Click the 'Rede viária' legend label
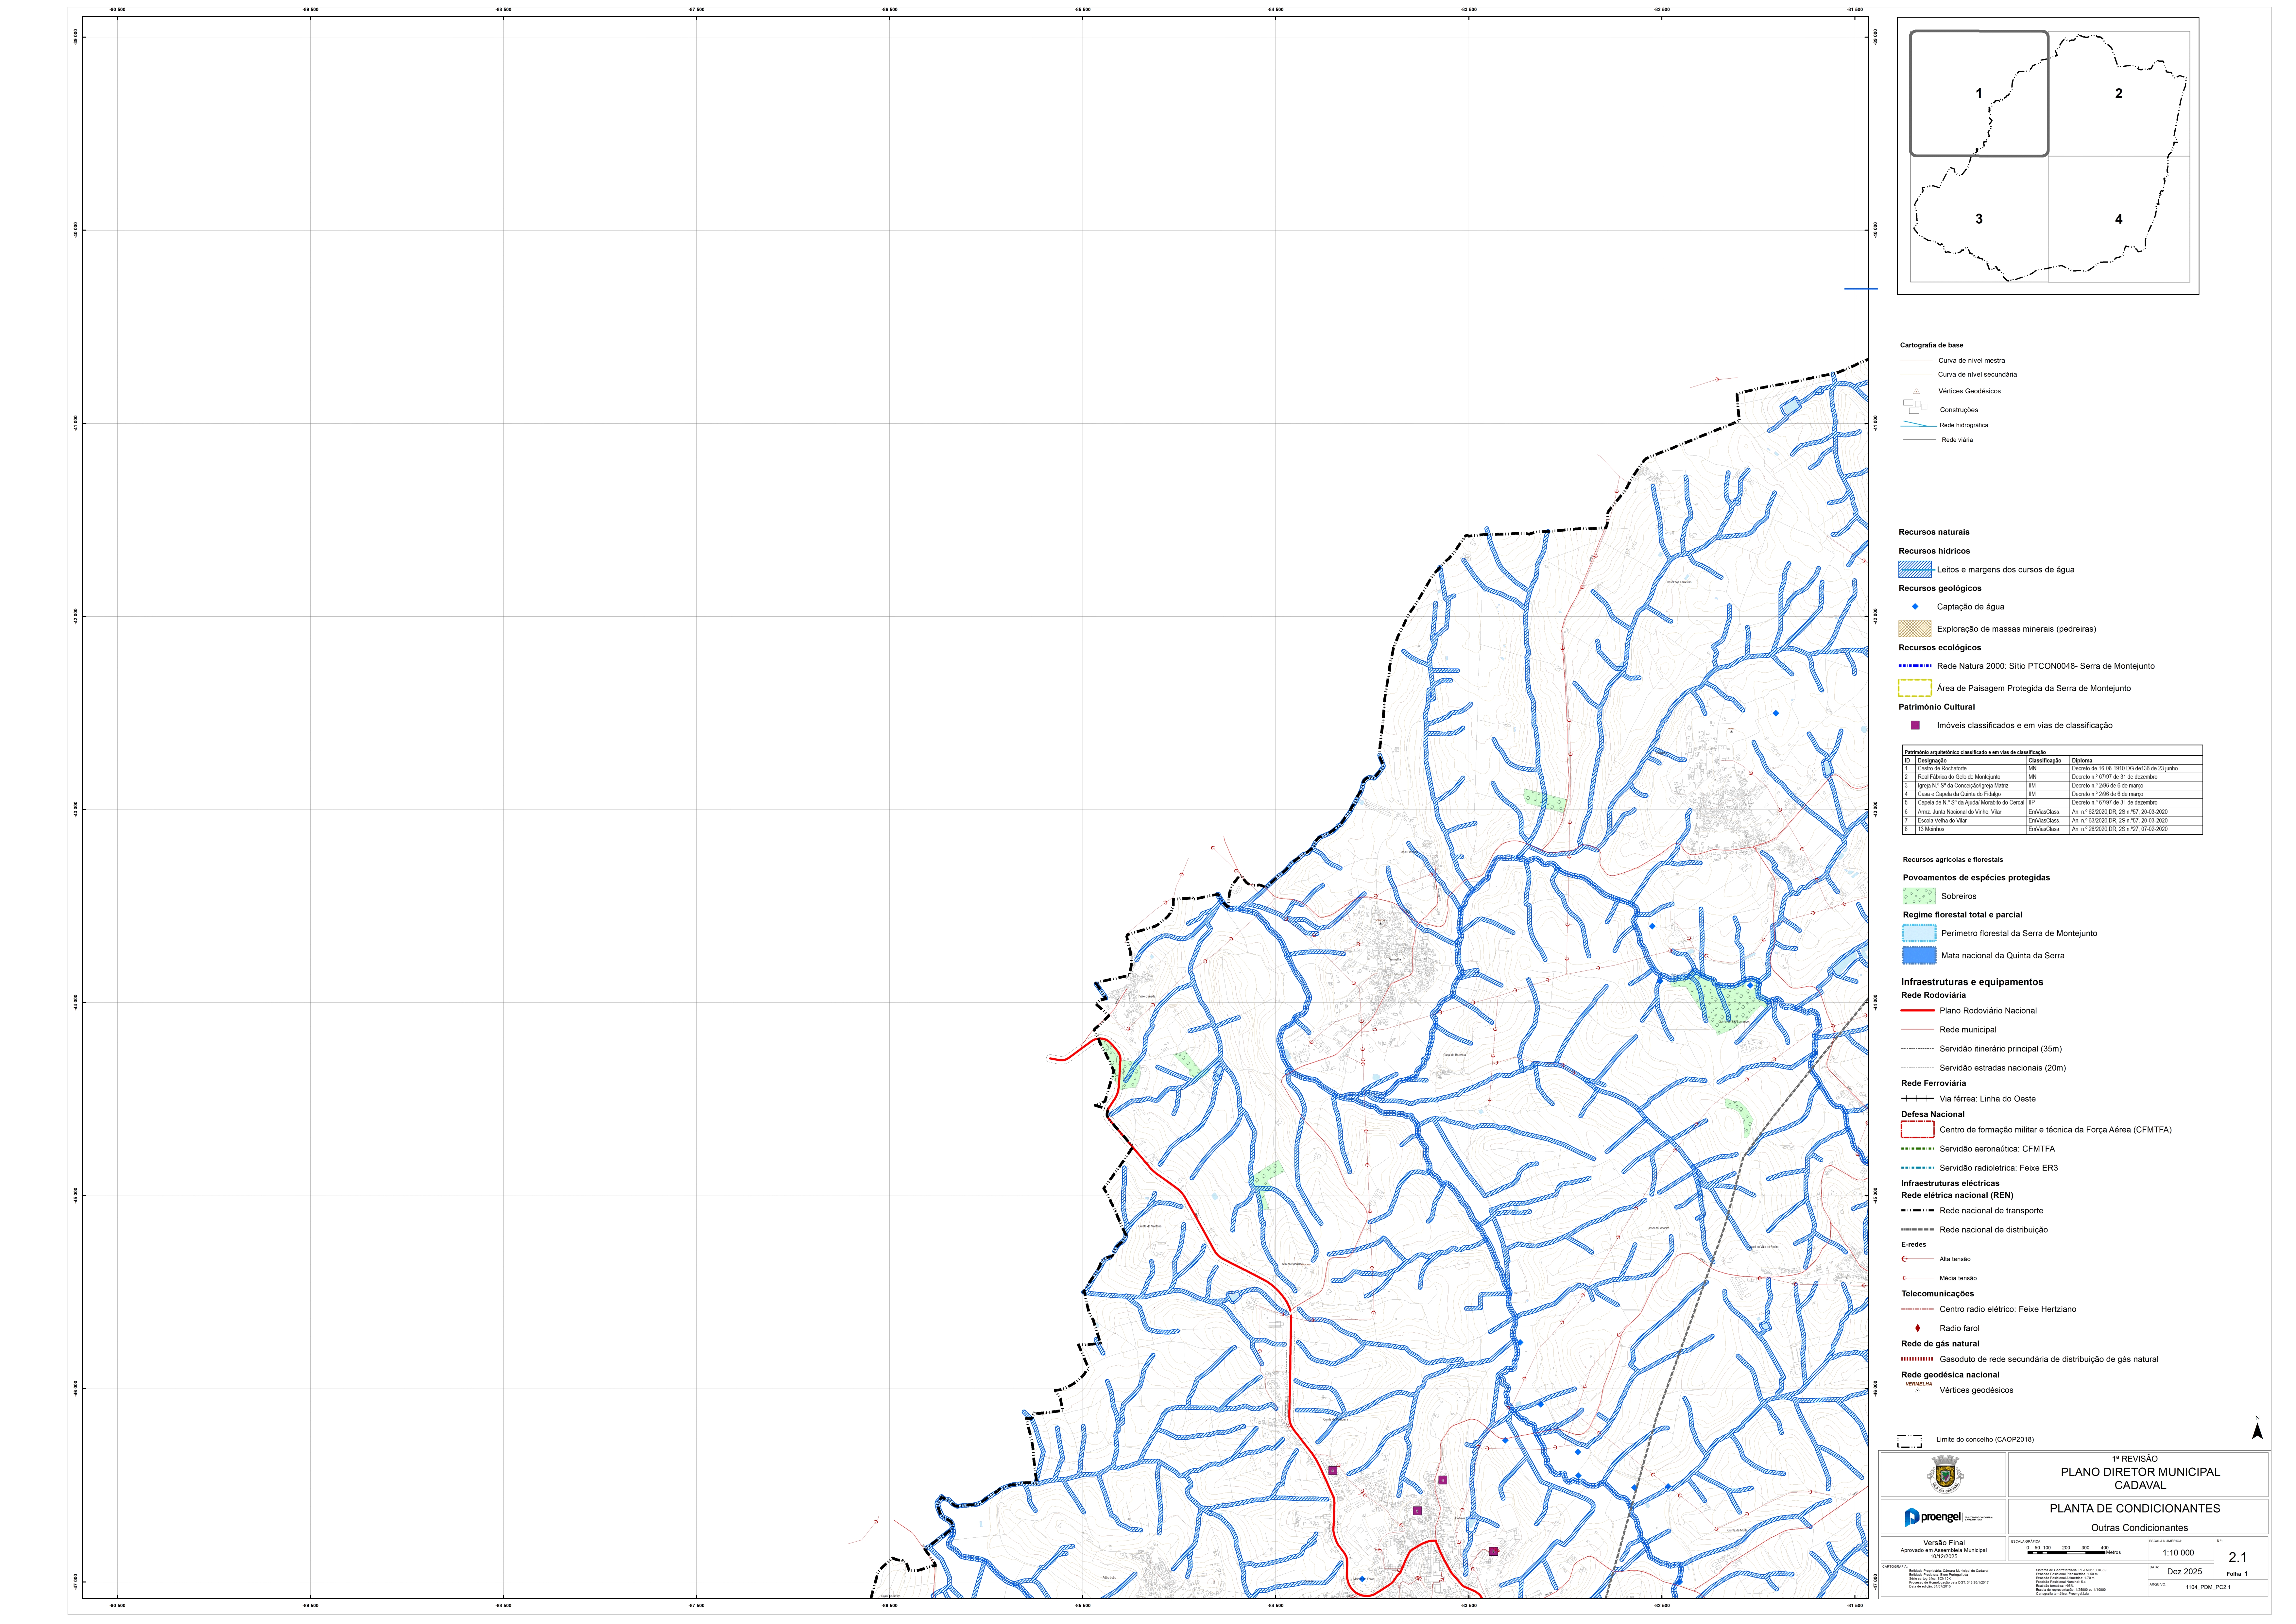Viewport: 2296px width, 1624px height. [1957, 440]
